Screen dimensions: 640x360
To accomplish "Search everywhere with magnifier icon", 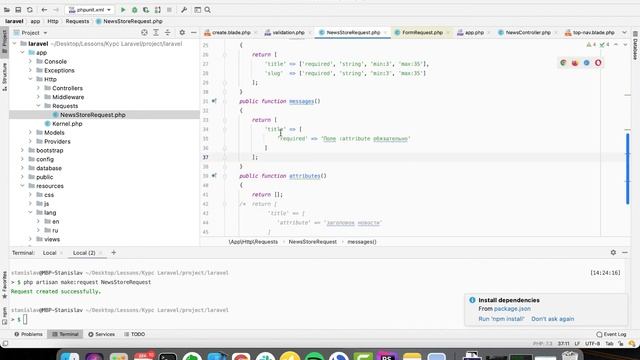I will 207,10.
